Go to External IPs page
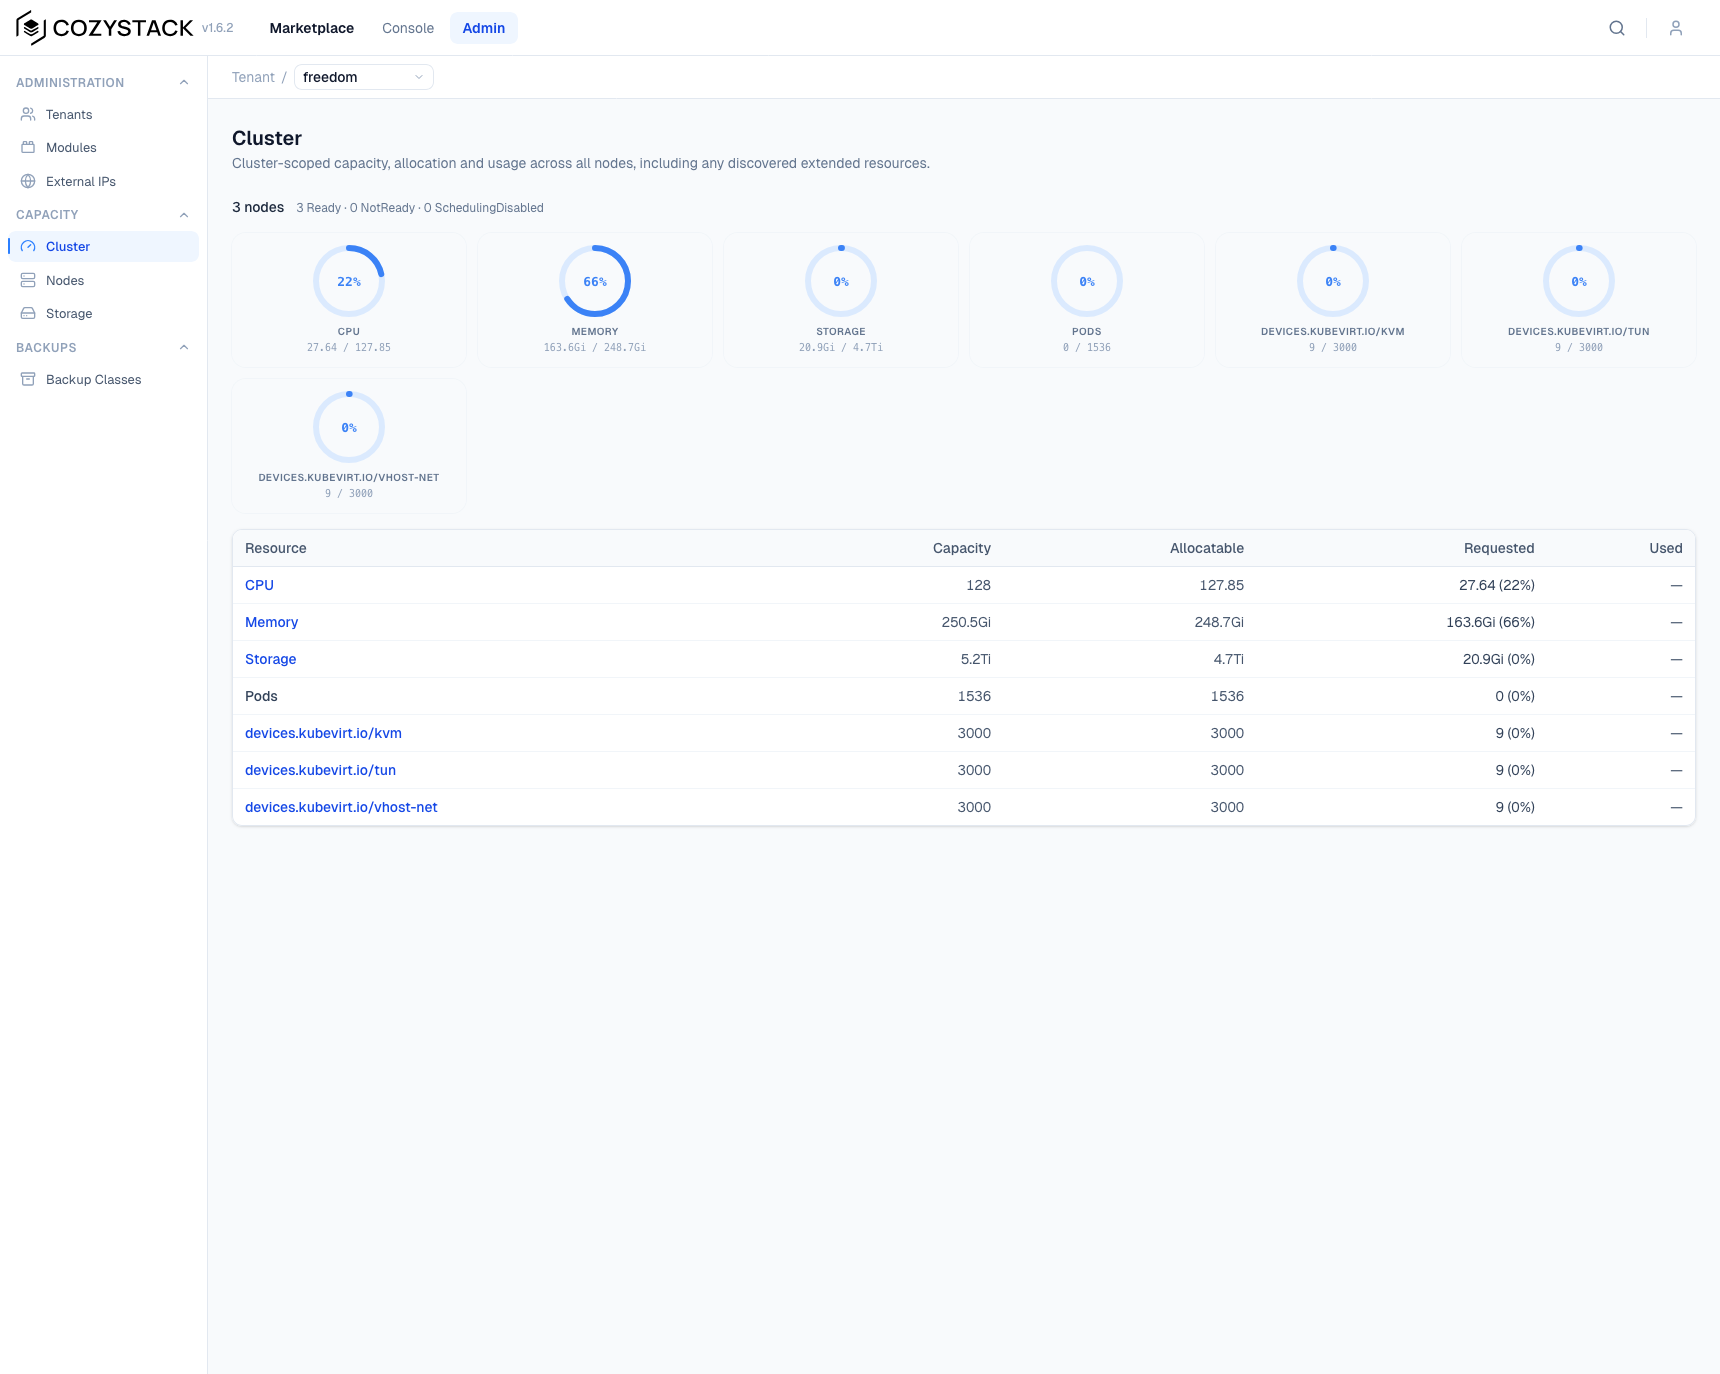The height and width of the screenshot is (1374, 1720). pyautogui.click(x=103, y=181)
